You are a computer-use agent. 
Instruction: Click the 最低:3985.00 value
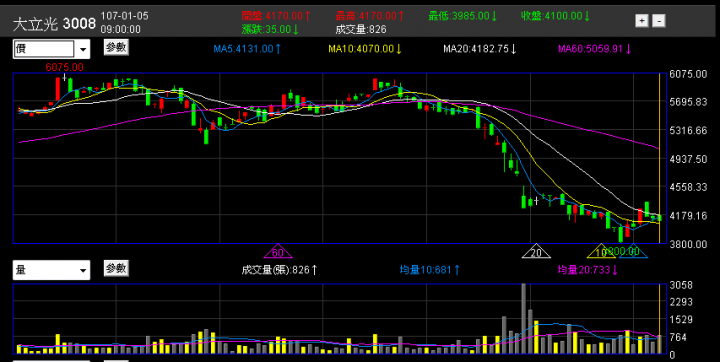pyautogui.click(x=462, y=16)
